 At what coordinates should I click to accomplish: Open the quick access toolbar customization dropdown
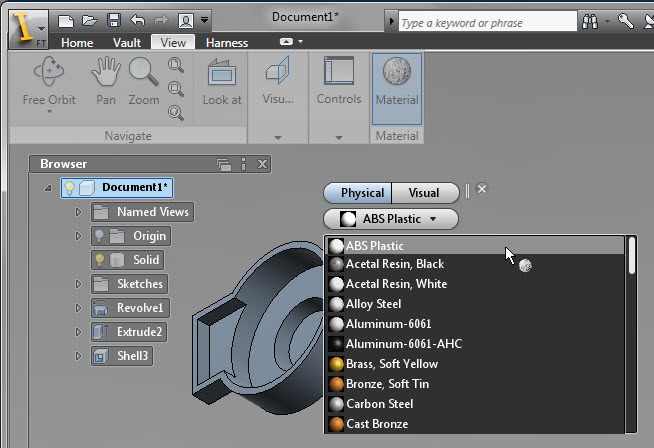coord(204,20)
